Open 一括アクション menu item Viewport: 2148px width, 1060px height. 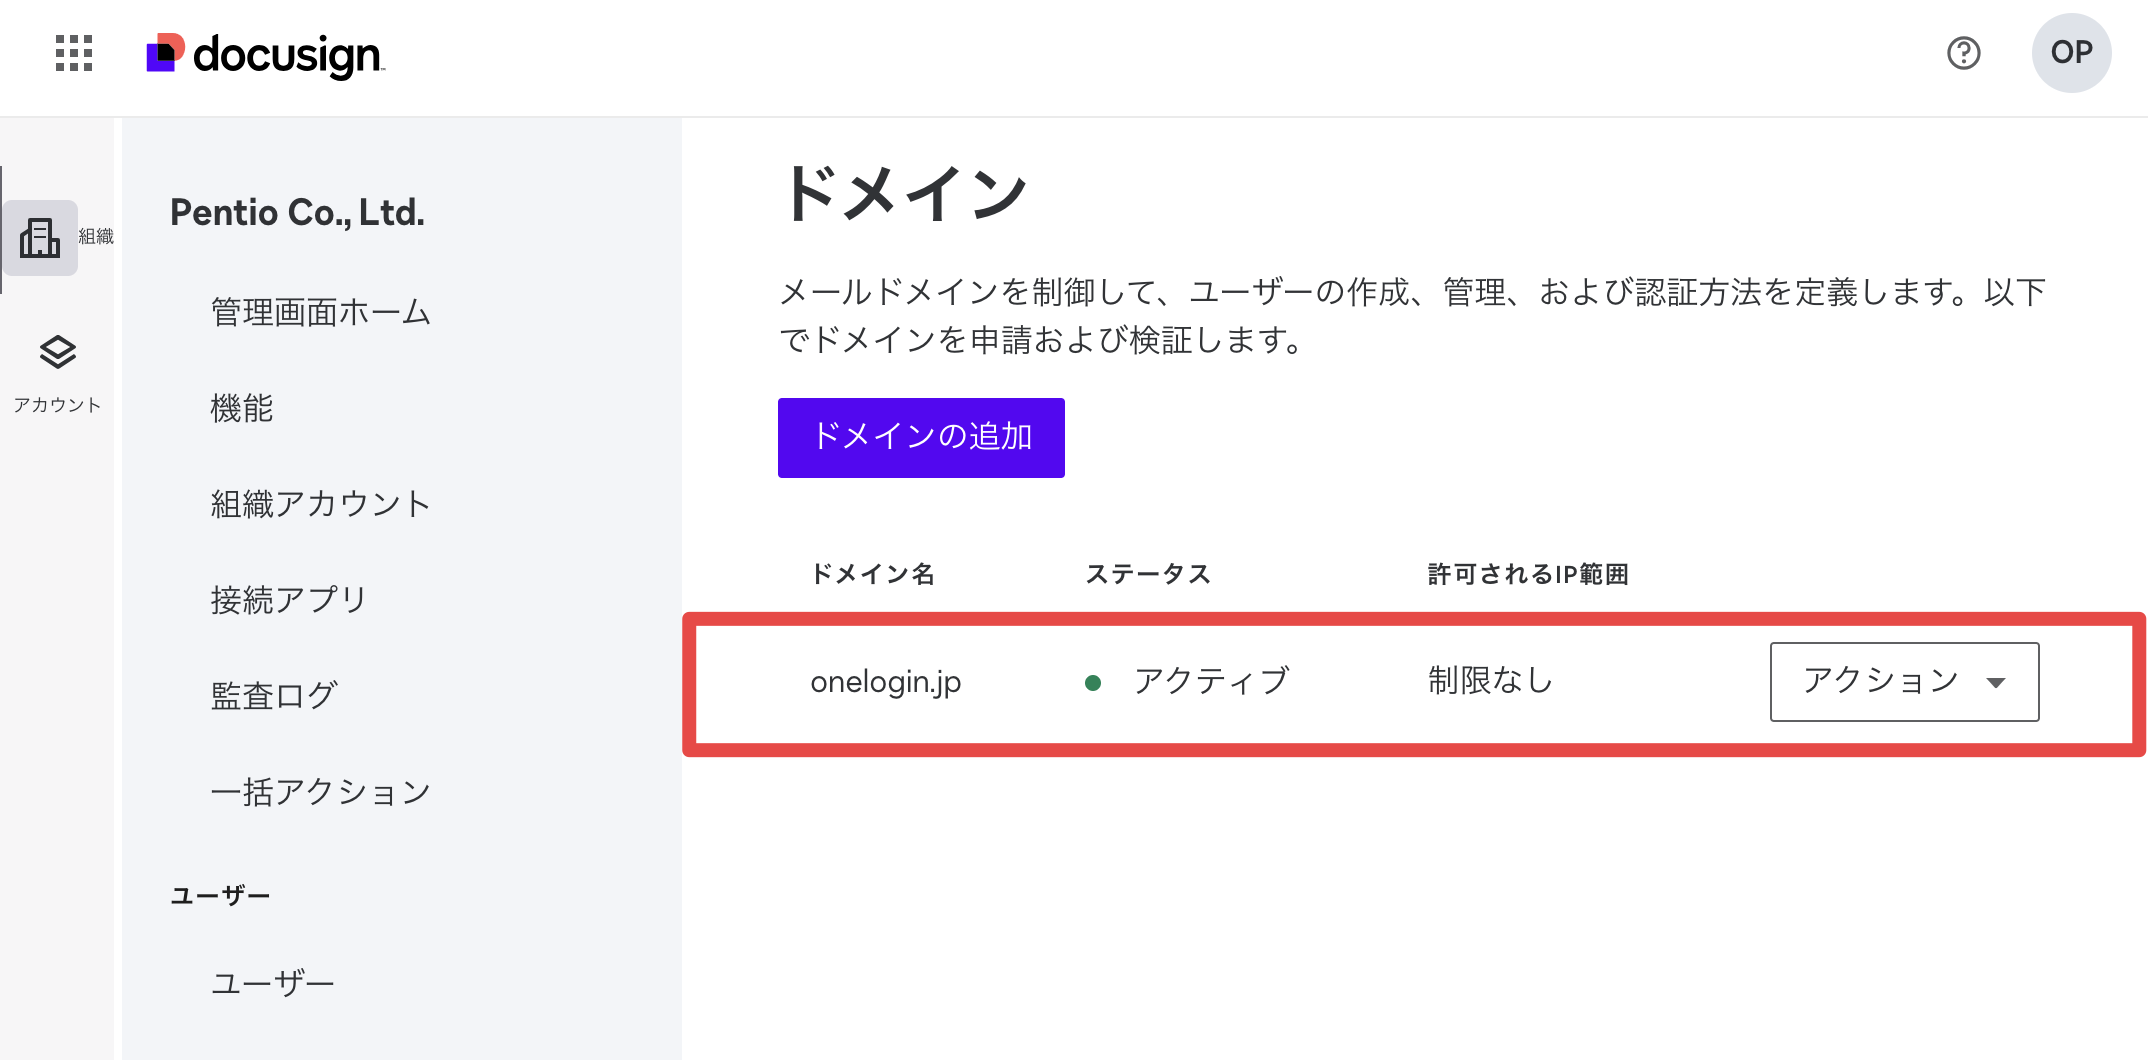tap(321, 792)
